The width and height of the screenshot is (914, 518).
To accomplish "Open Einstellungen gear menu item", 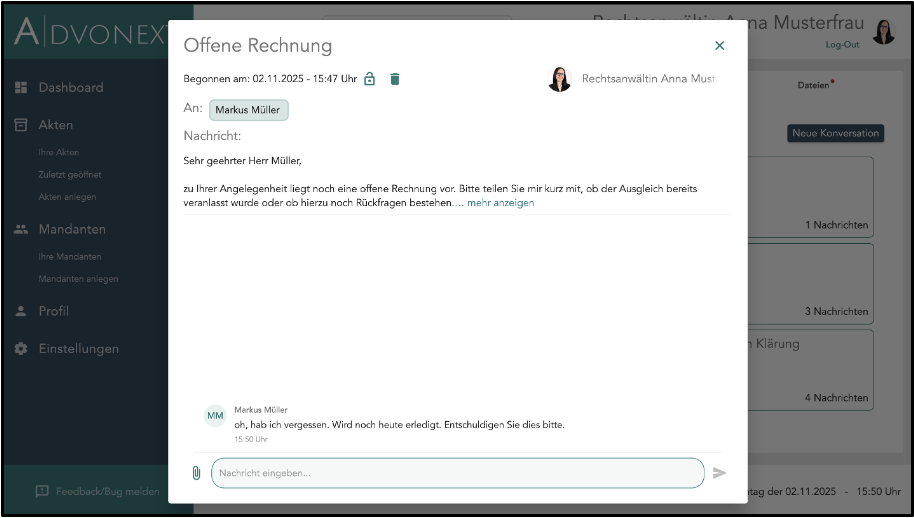I will point(78,349).
